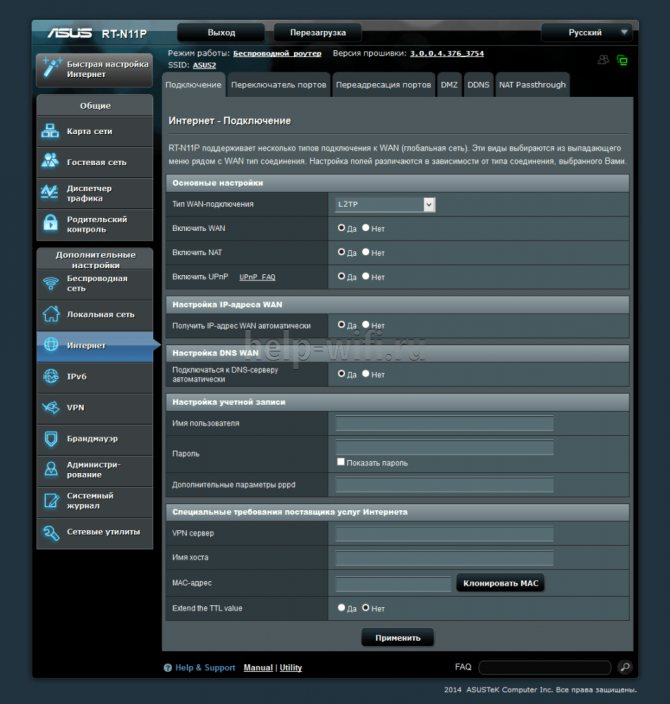Open the VPN sidebar icon

[x=51, y=408]
